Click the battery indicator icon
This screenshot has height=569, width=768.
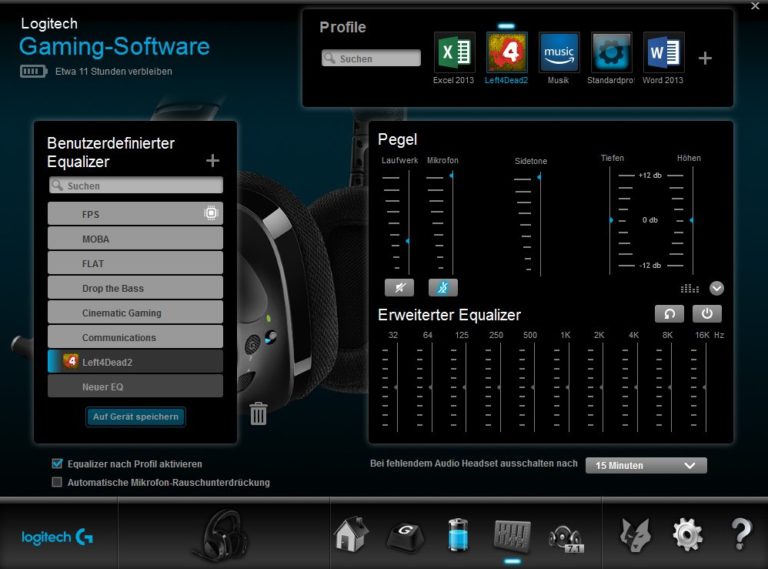(33, 71)
